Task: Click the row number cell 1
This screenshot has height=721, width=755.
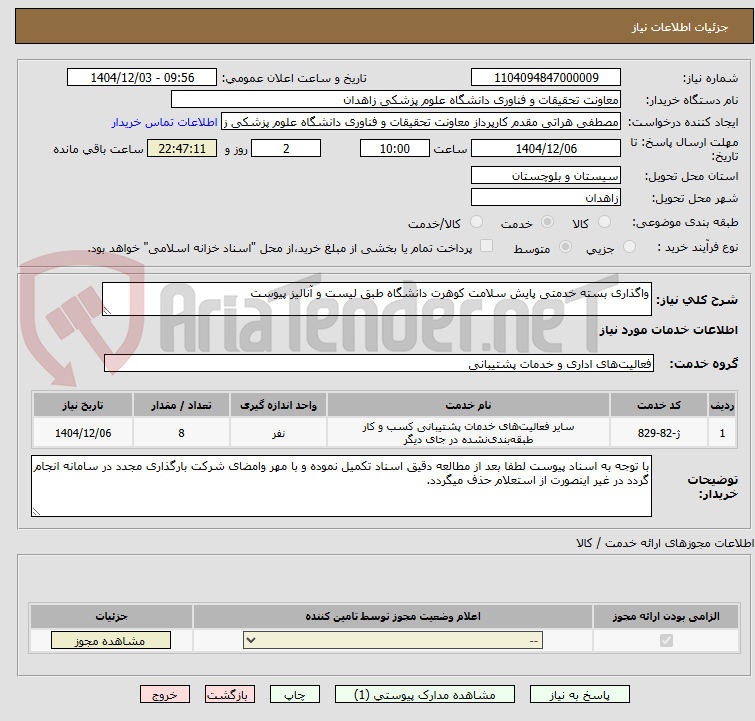Action: (x=722, y=433)
